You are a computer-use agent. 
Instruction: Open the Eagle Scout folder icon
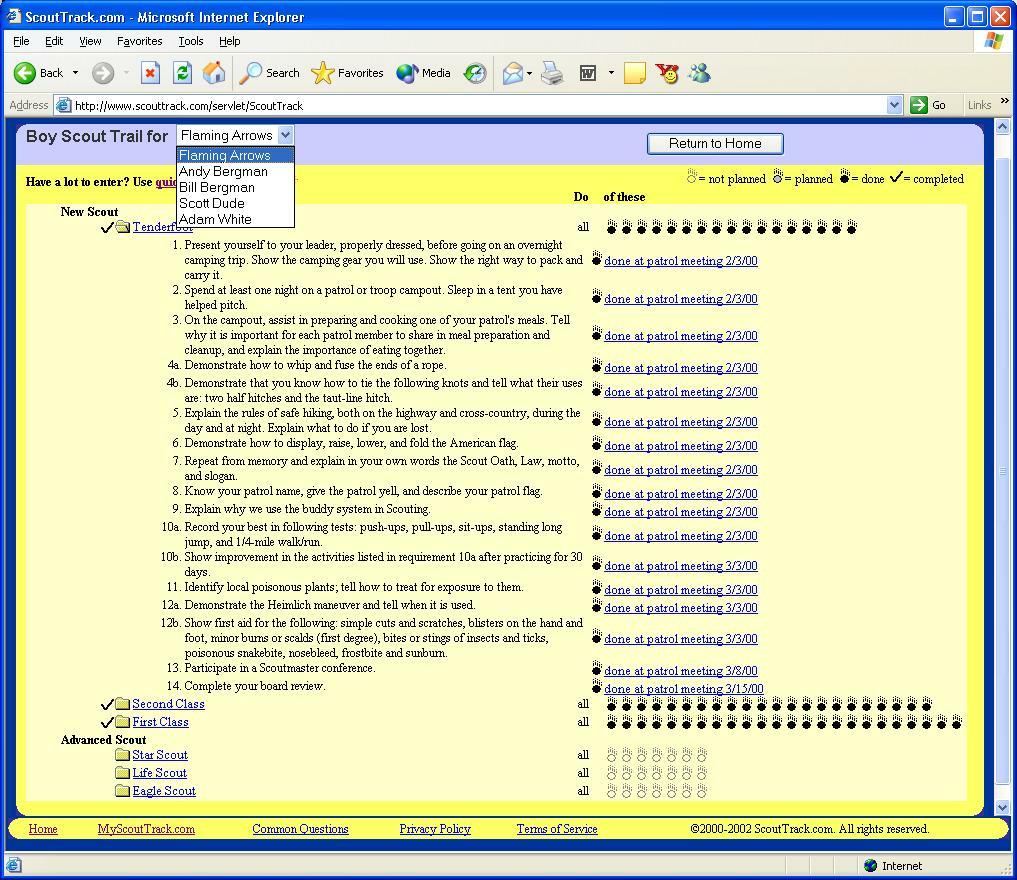point(123,791)
